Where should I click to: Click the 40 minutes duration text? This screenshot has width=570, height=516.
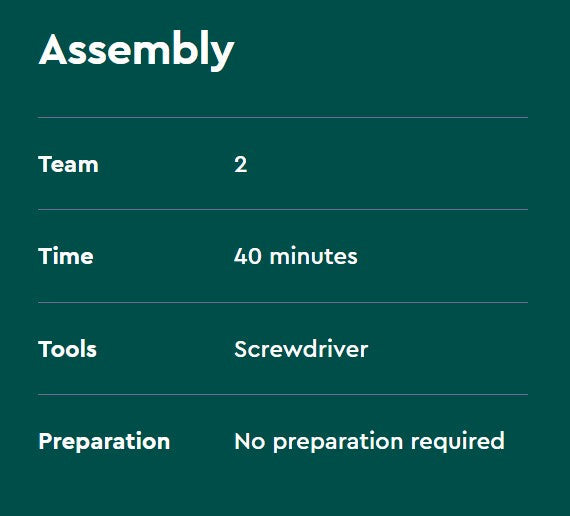(x=296, y=256)
